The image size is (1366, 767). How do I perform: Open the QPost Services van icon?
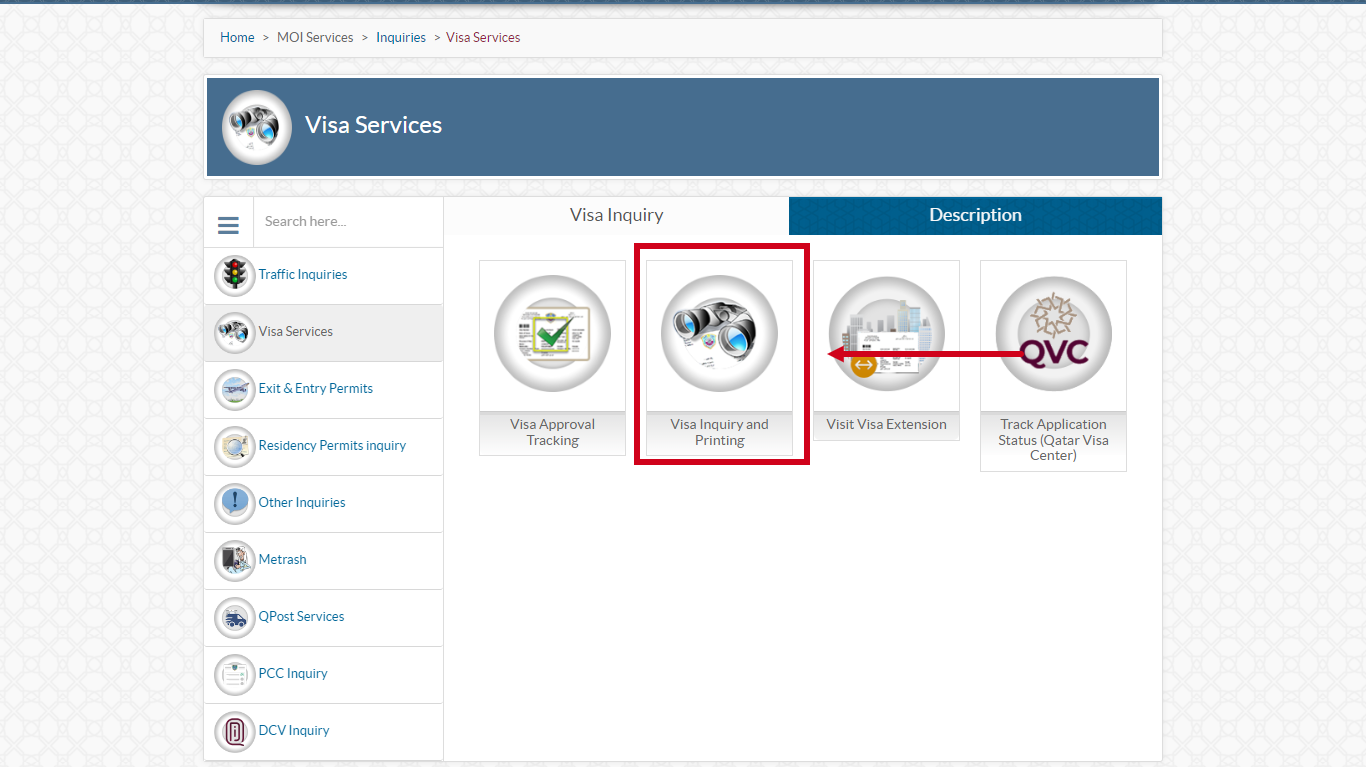235,617
